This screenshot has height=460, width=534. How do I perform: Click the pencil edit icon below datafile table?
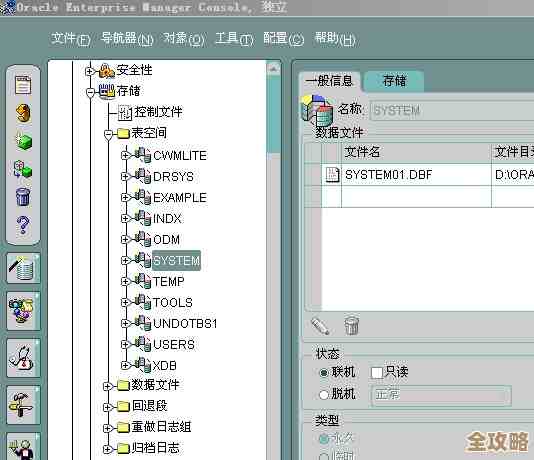tap(320, 326)
